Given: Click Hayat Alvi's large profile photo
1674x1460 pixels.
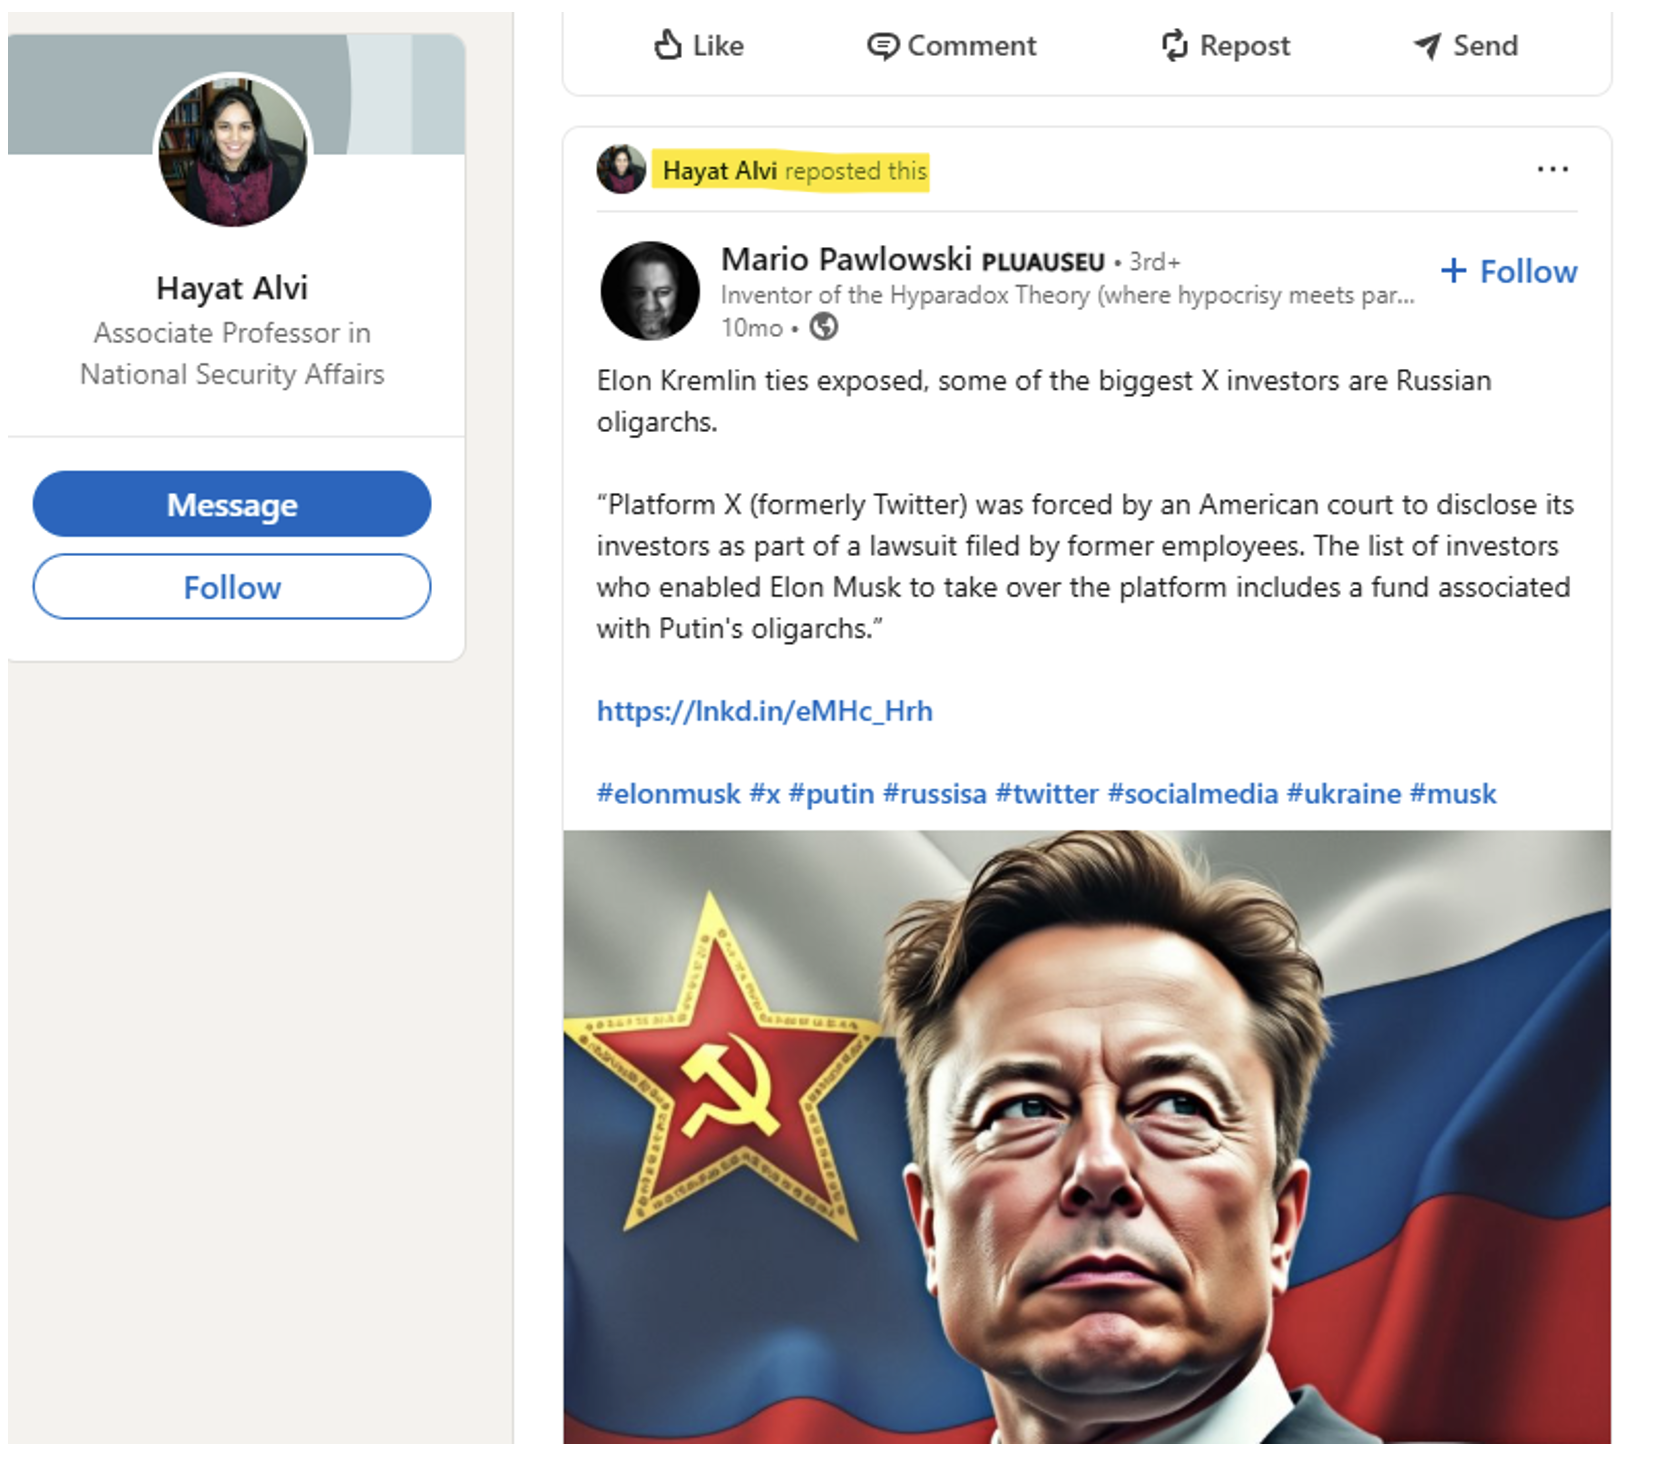Looking at the screenshot, I should click(233, 152).
